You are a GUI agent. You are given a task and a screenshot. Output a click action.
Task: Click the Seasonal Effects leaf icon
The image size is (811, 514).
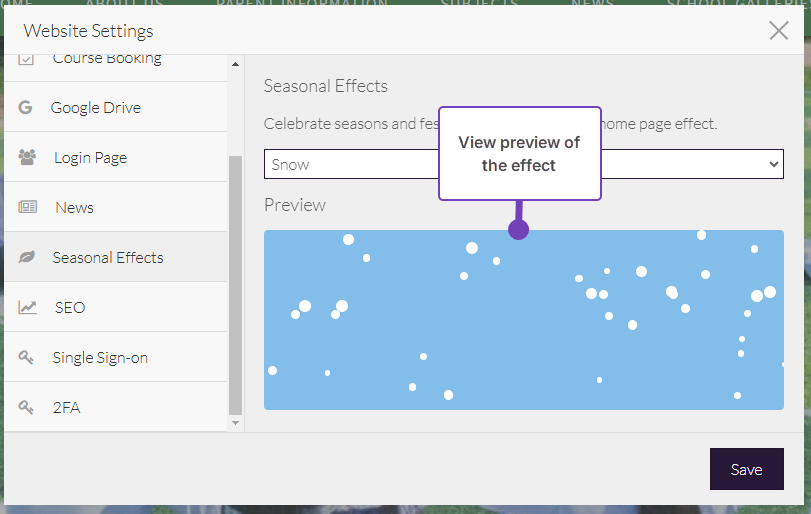coord(27,257)
